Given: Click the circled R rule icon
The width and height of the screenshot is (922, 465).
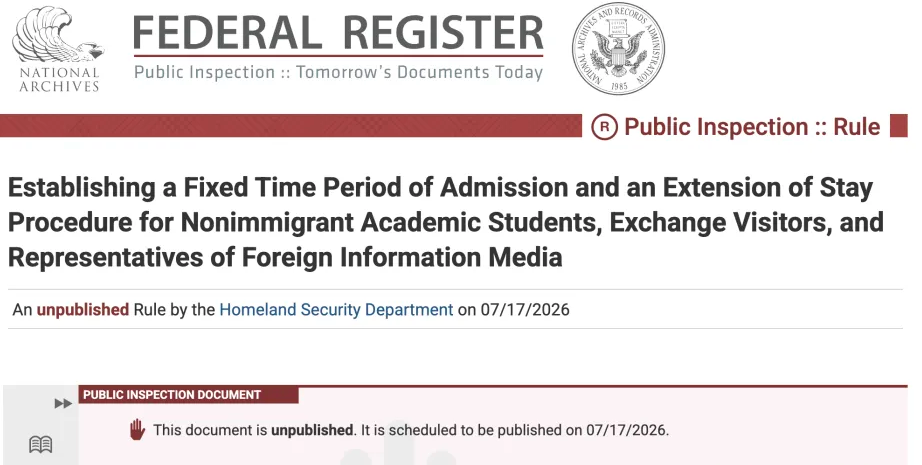Looking at the screenshot, I should (x=604, y=127).
